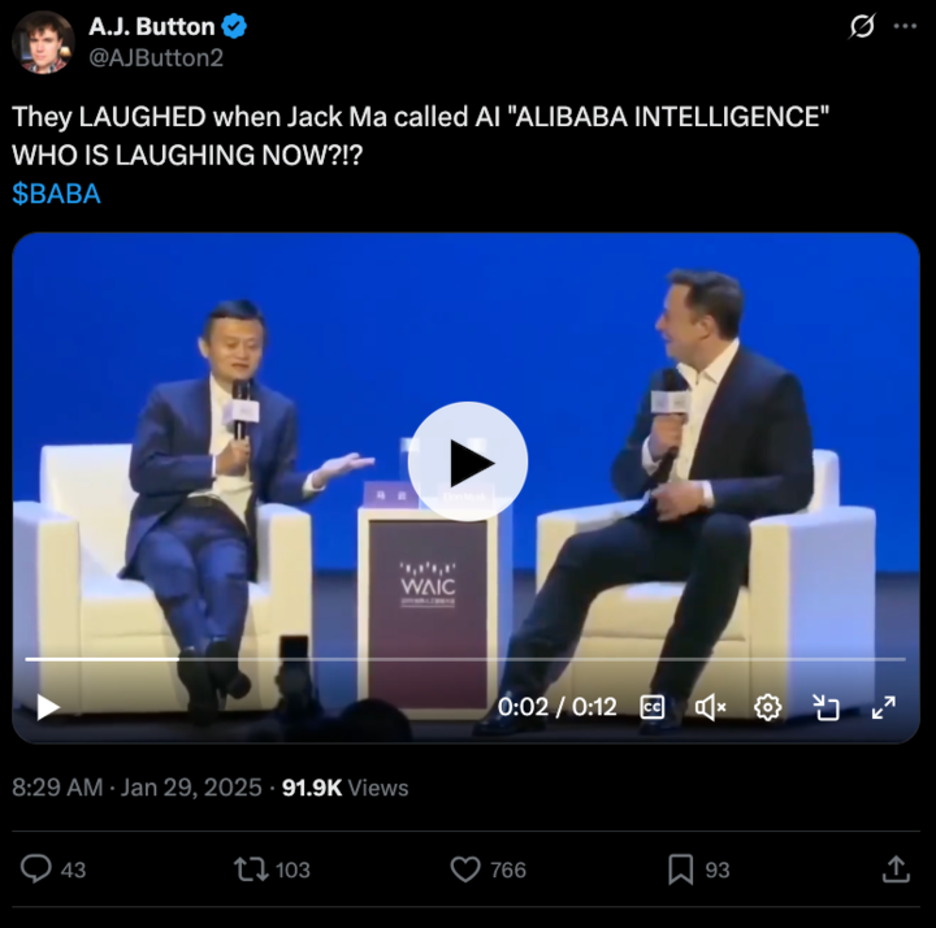
Task: Unmute the video speaker icon
Action: (710, 707)
